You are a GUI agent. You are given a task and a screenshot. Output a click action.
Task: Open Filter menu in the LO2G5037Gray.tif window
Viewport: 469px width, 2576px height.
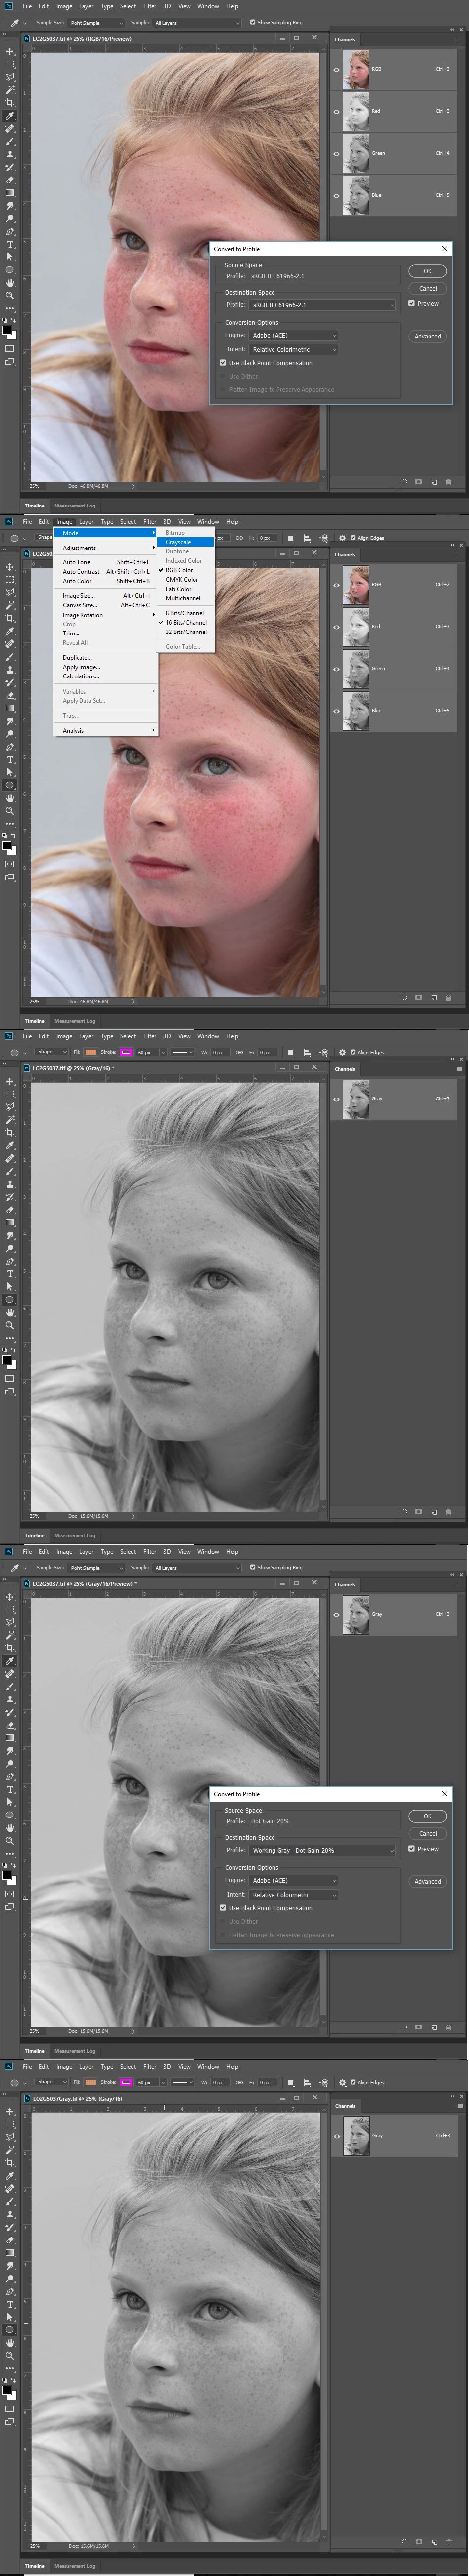coord(149,2066)
